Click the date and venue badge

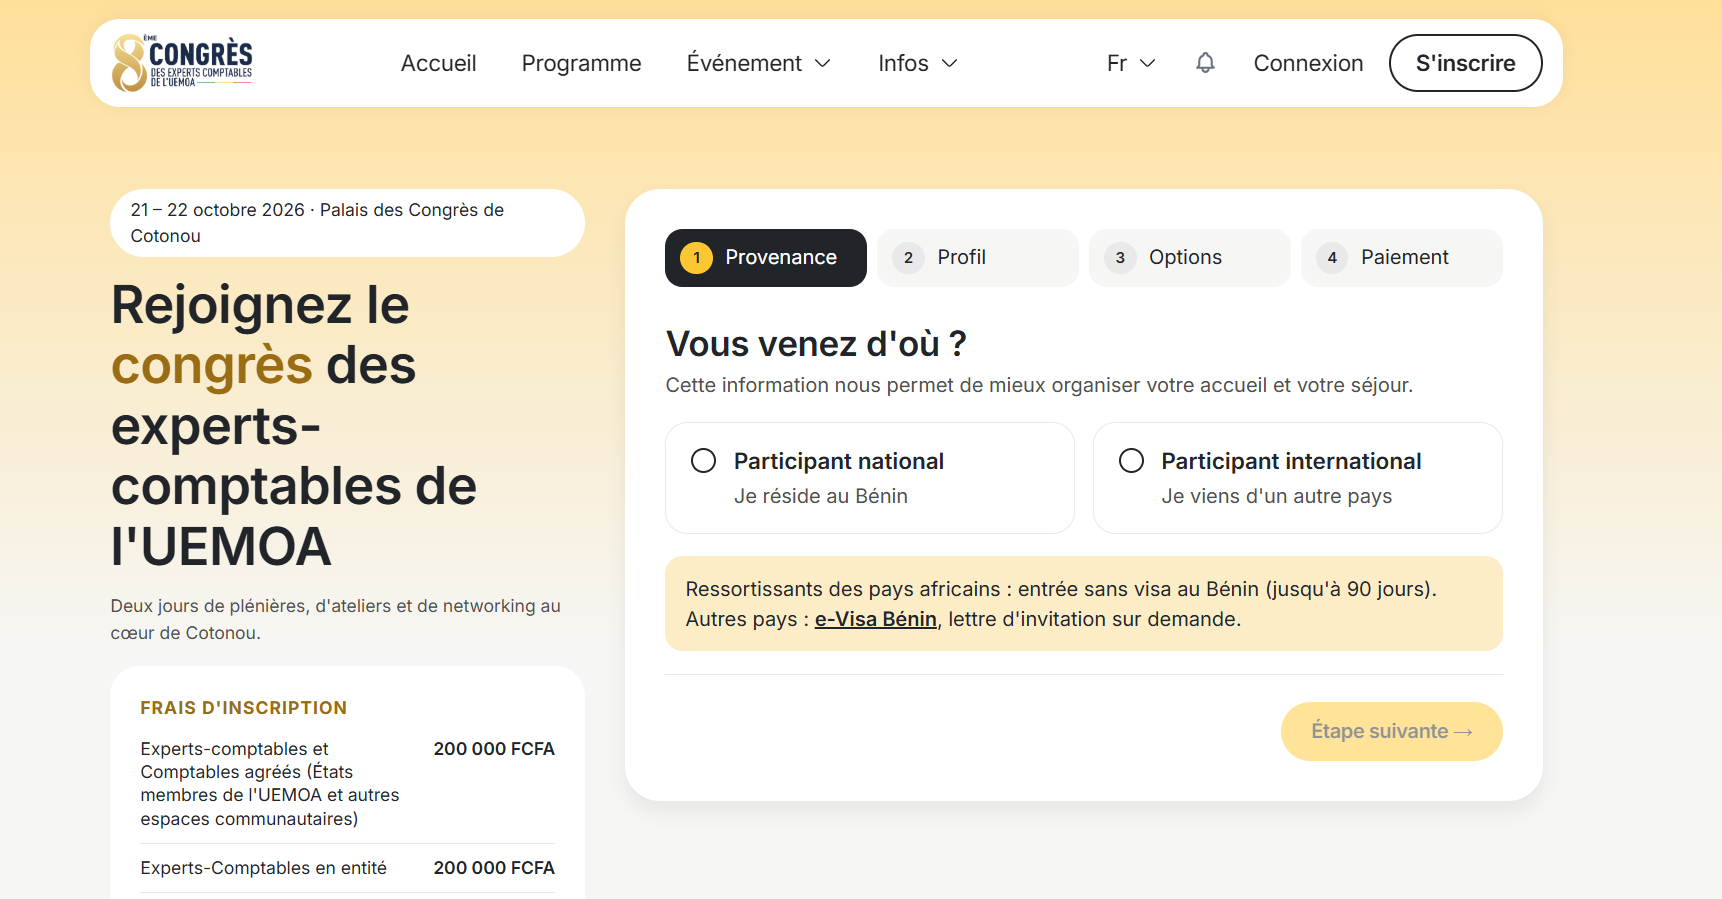(x=347, y=223)
